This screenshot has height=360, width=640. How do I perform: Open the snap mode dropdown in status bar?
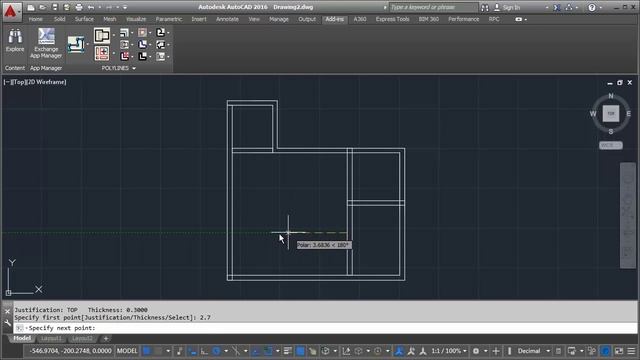pos(168,351)
